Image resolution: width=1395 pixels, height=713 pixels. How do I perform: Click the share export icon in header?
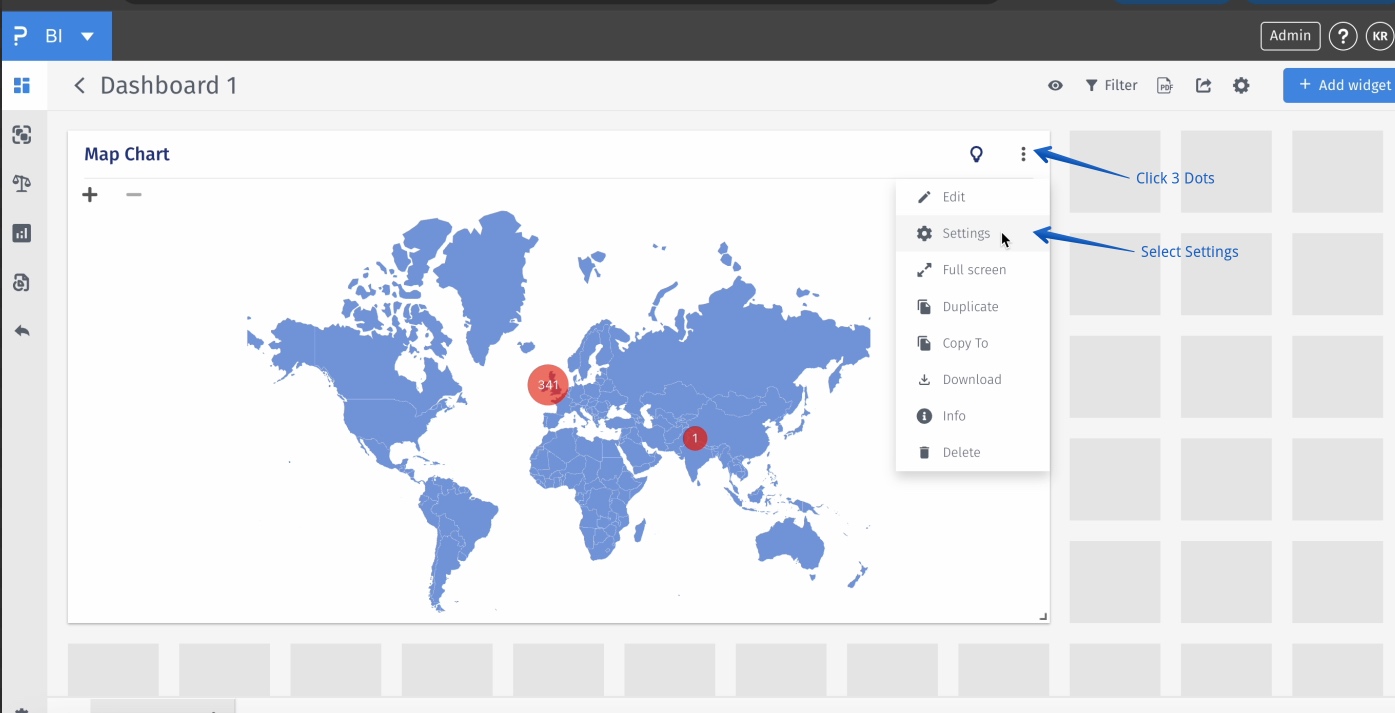click(1204, 86)
